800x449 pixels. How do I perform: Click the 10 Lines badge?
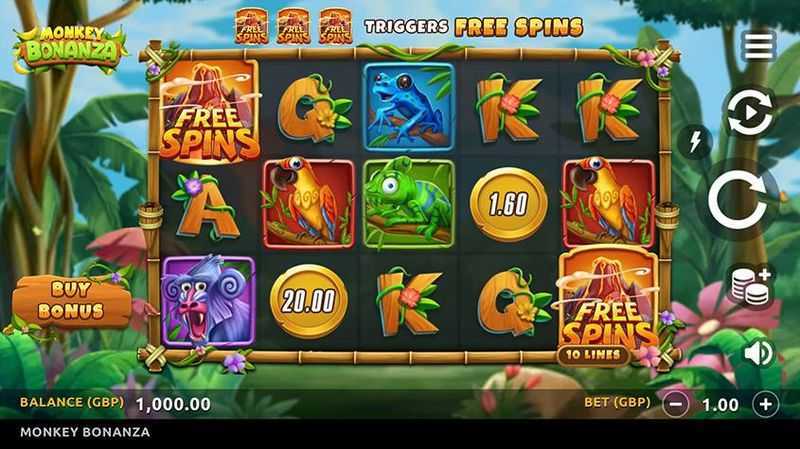(x=593, y=355)
